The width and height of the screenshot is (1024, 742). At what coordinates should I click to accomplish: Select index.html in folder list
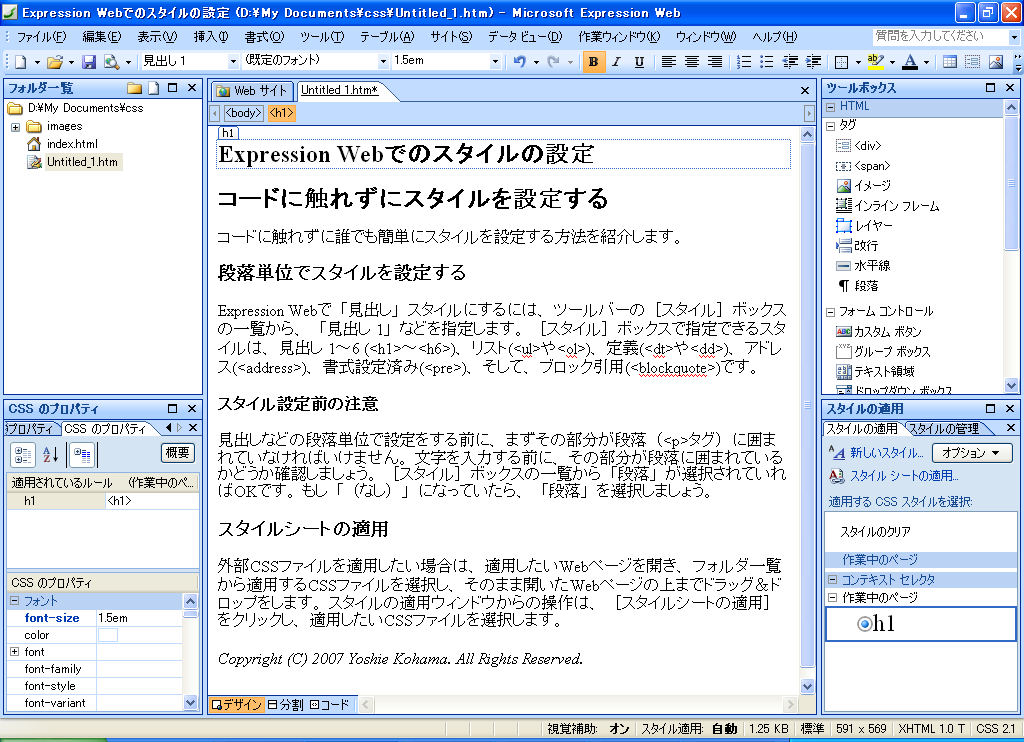[72, 144]
